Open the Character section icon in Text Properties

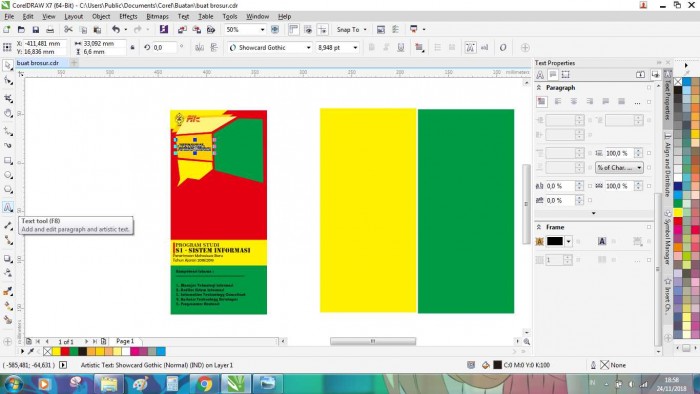(540, 75)
